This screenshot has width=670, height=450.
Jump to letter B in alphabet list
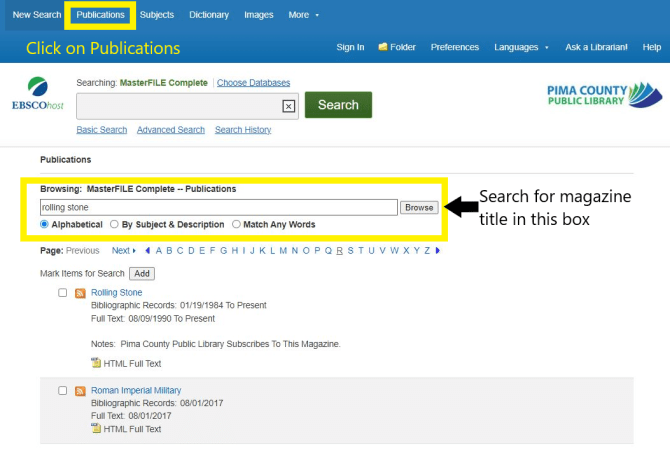pyautogui.click(x=169, y=250)
